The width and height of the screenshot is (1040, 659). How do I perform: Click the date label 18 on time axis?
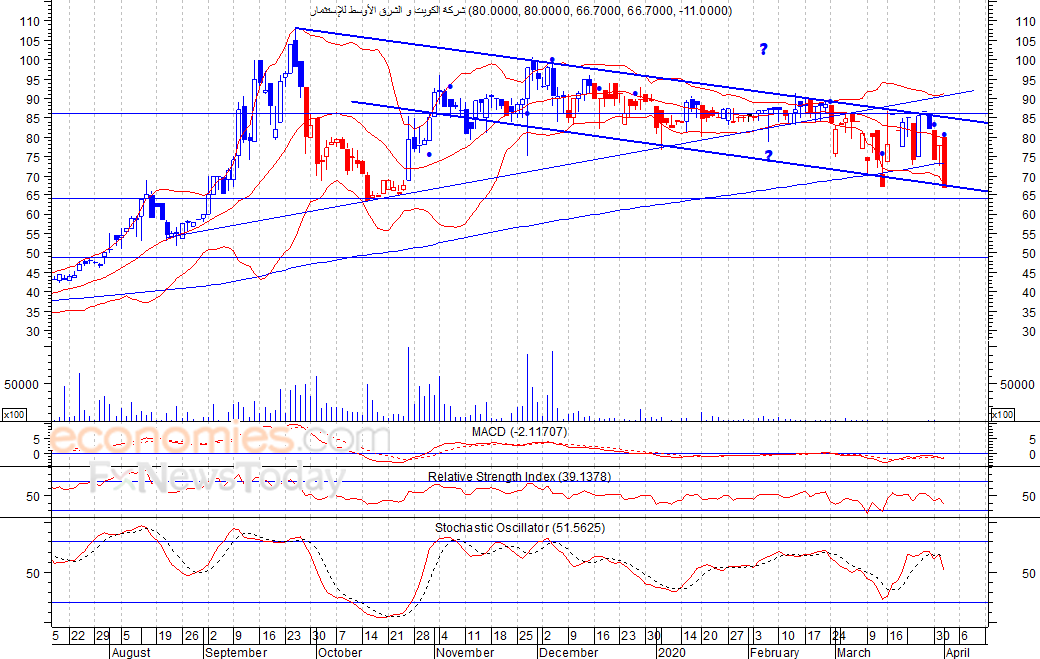point(500,636)
